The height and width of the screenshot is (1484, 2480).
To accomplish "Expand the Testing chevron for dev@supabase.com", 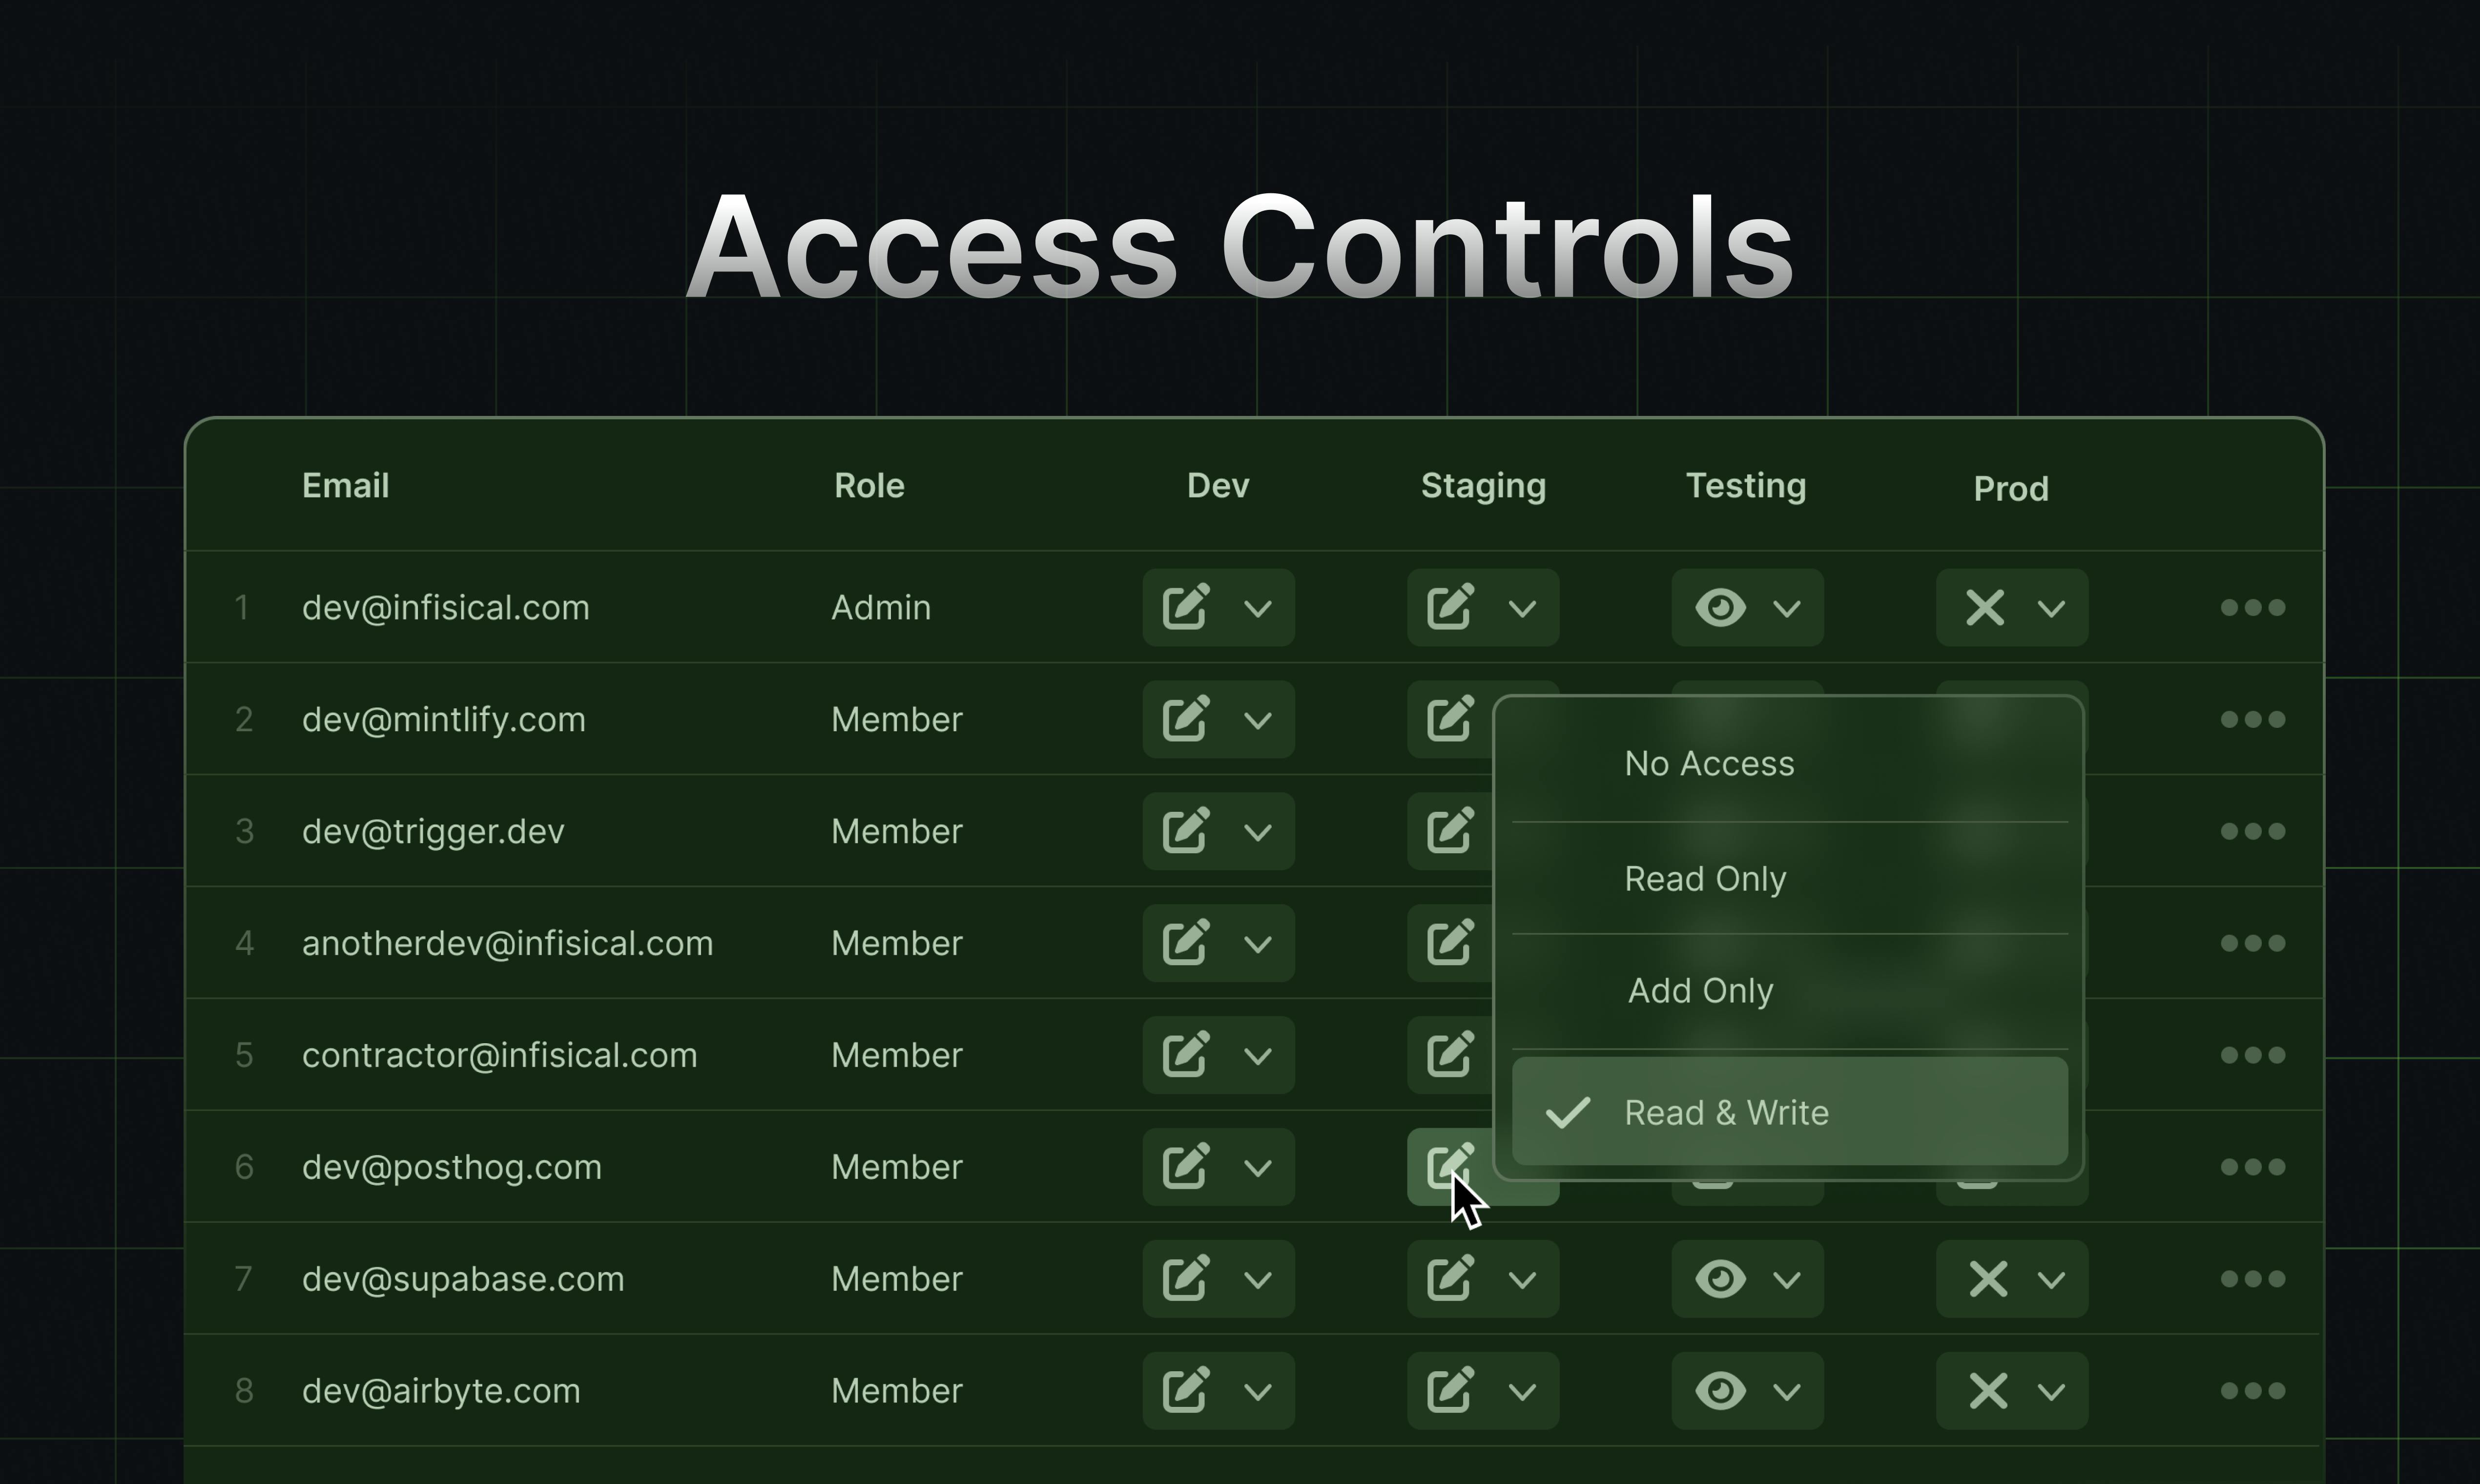I will pyautogui.click(x=1787, y=1281).
